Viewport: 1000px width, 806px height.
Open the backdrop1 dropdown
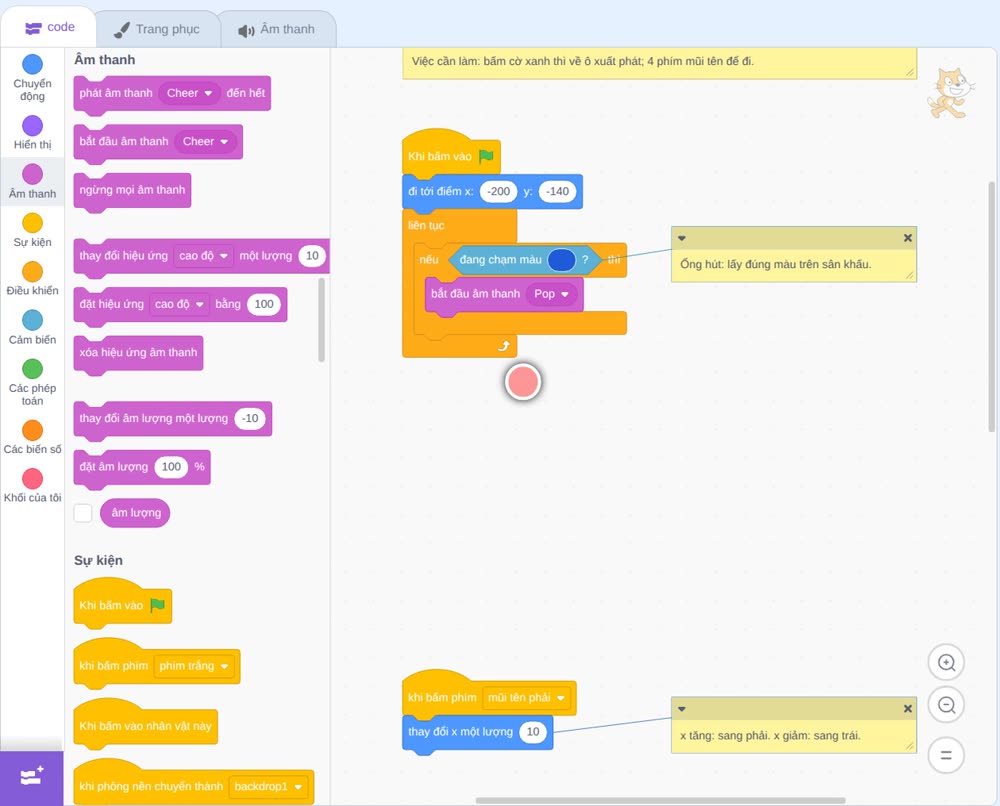click(268, 786)
